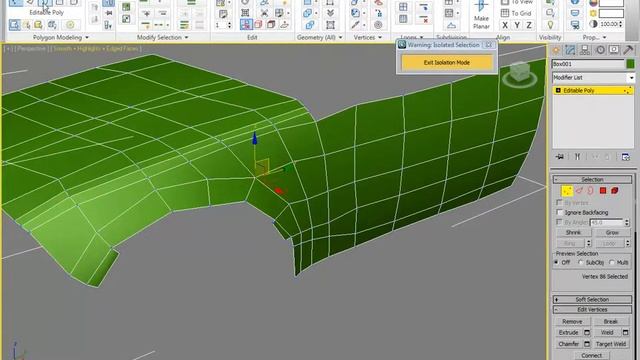Click the Extrude settings box icon

[x=587, y=333]
